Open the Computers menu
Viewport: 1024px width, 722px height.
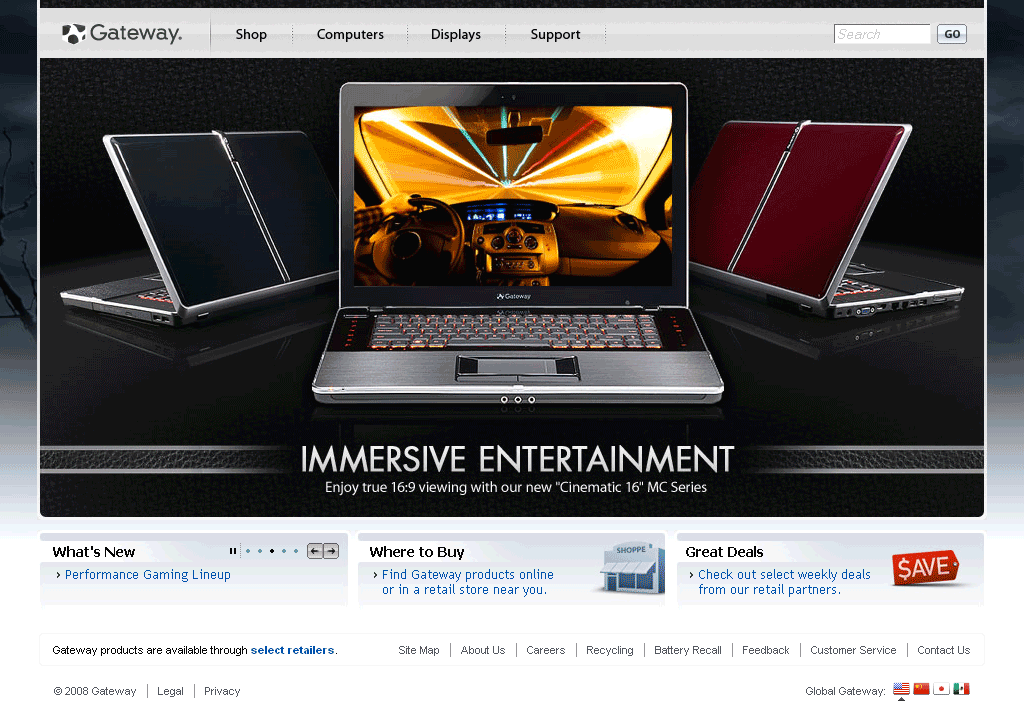(x=350, y=34)
